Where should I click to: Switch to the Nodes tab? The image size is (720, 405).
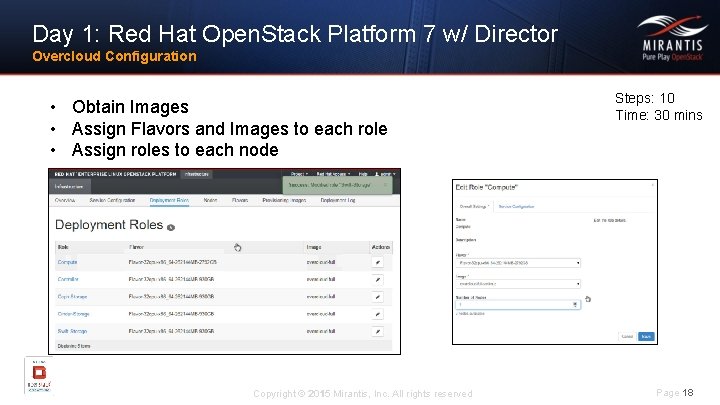coord(210,200)
